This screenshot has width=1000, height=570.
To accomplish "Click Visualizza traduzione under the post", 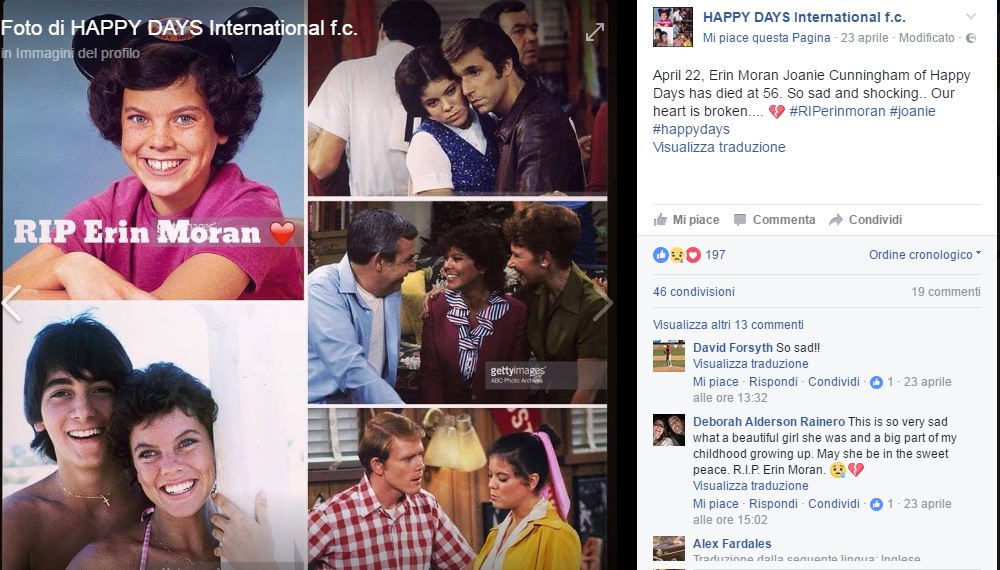I will click(x=719, y=147).
